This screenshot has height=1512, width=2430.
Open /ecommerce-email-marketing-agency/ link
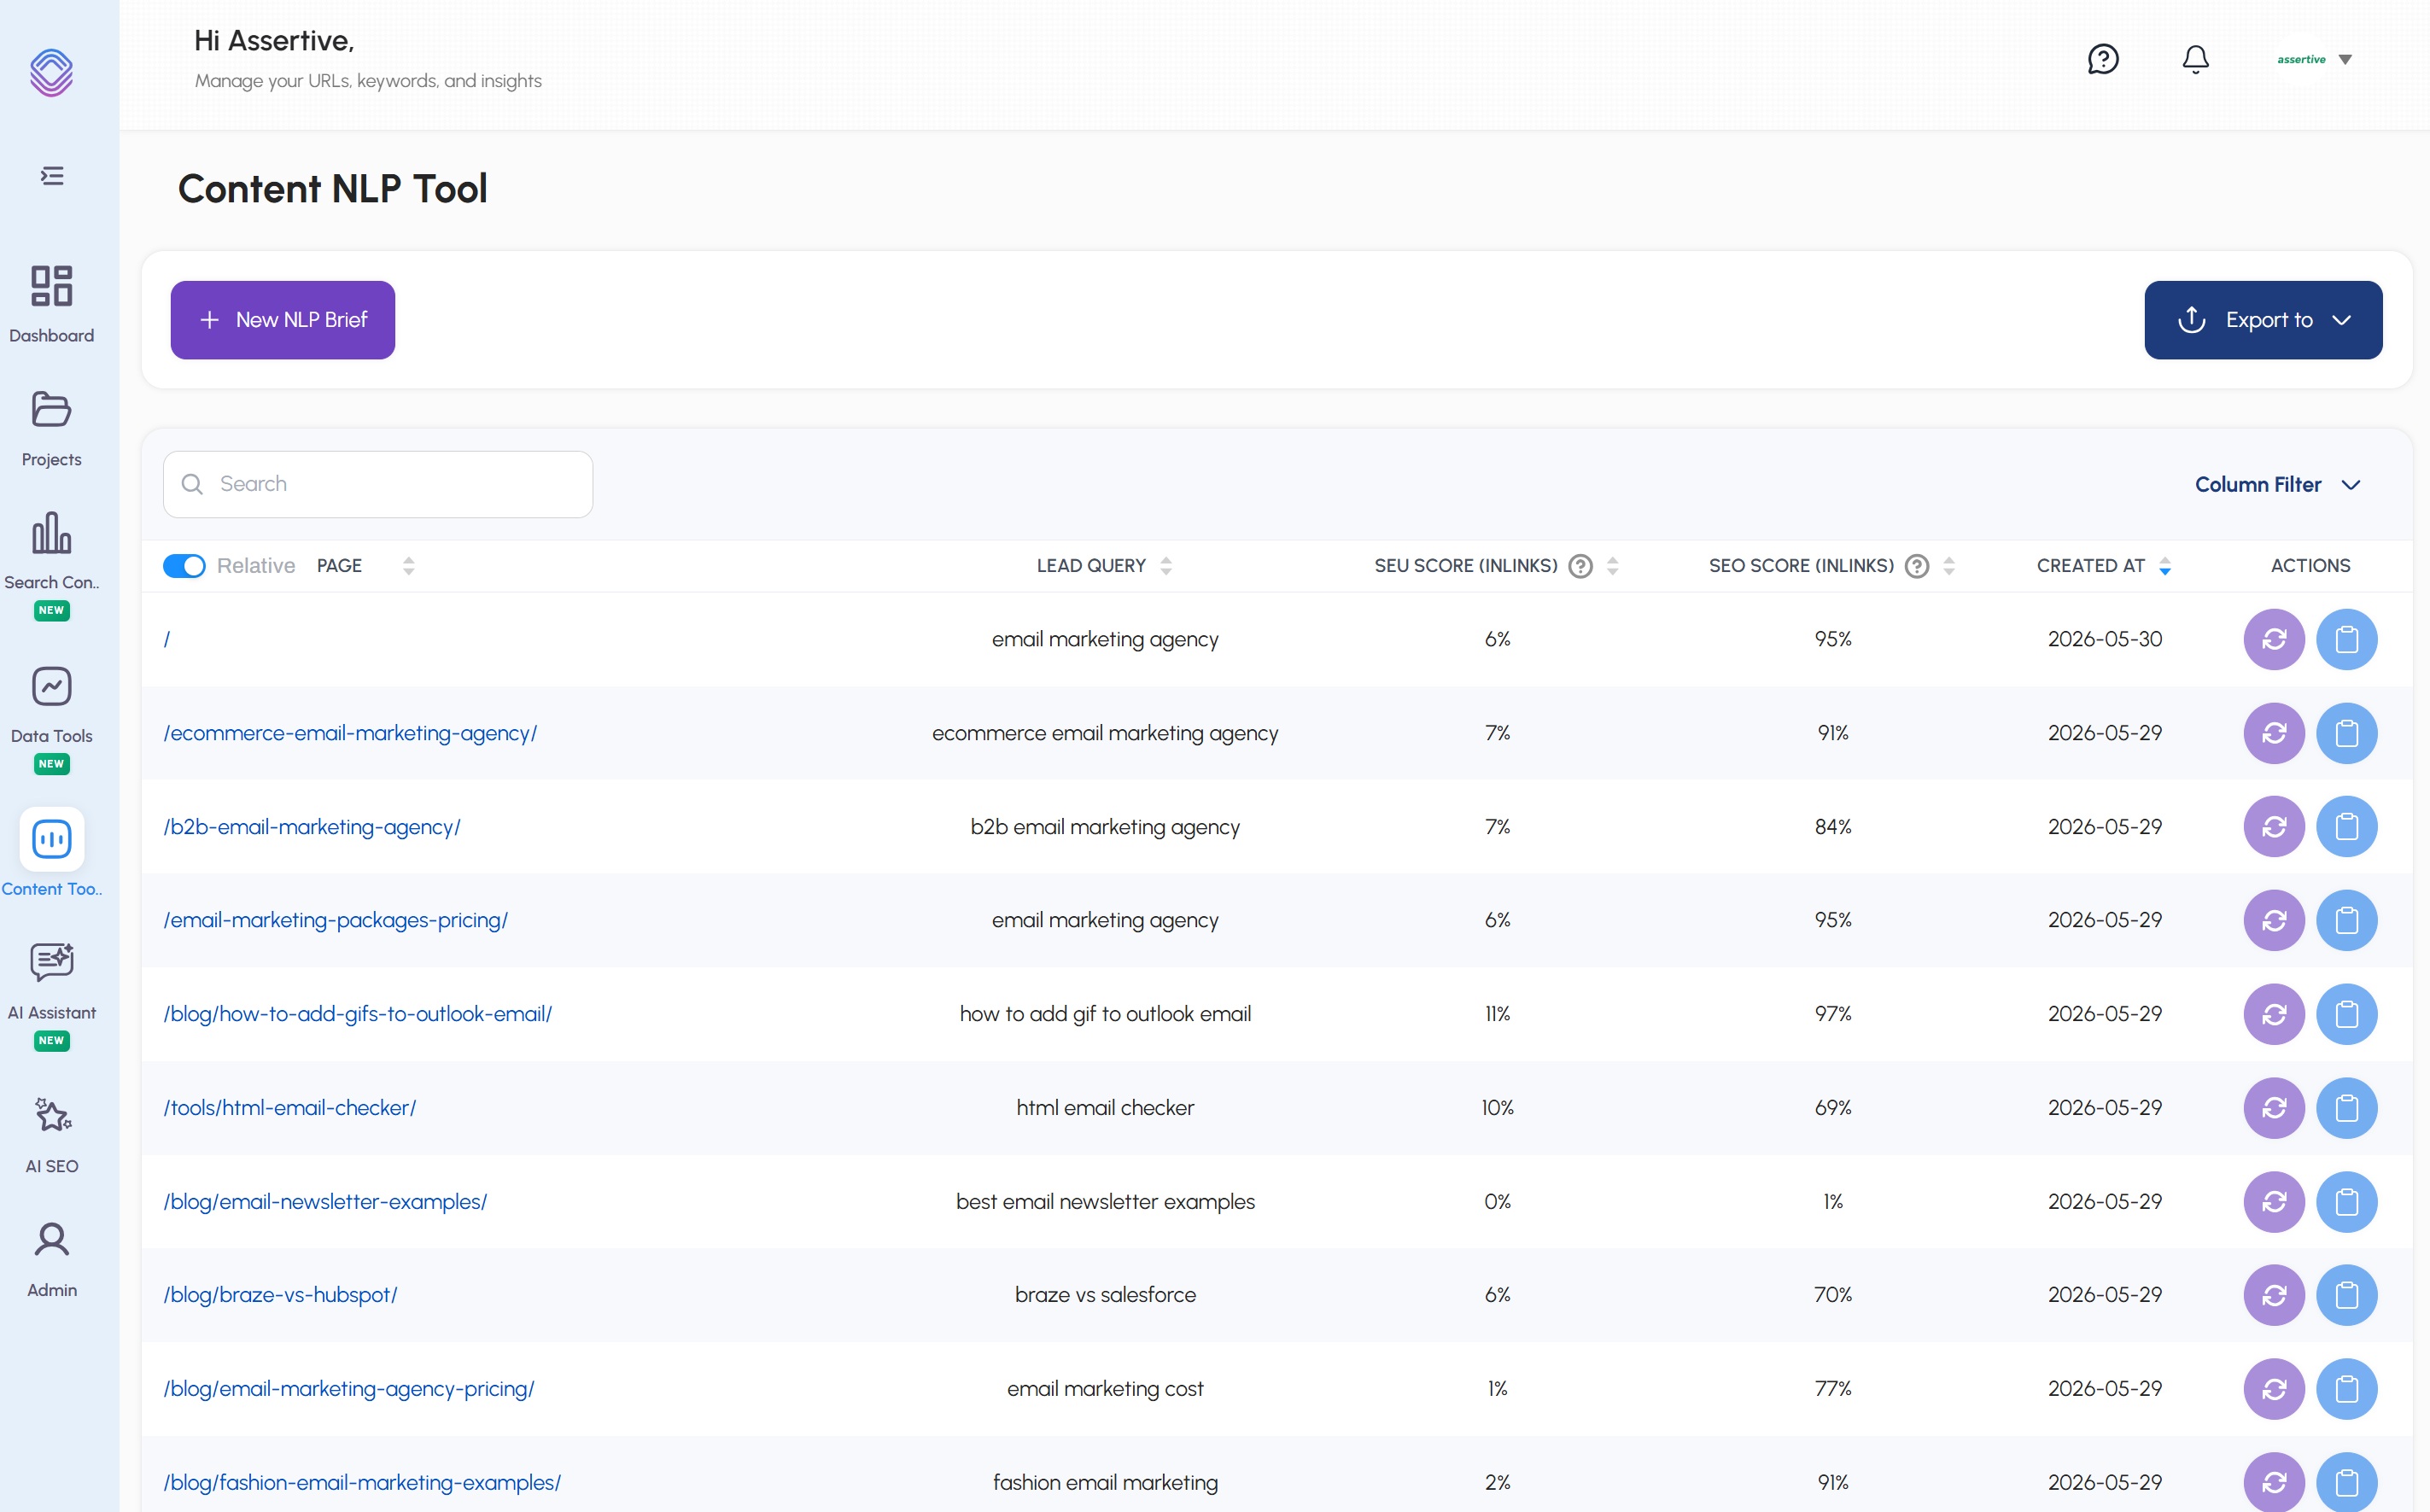click(350, 733)
